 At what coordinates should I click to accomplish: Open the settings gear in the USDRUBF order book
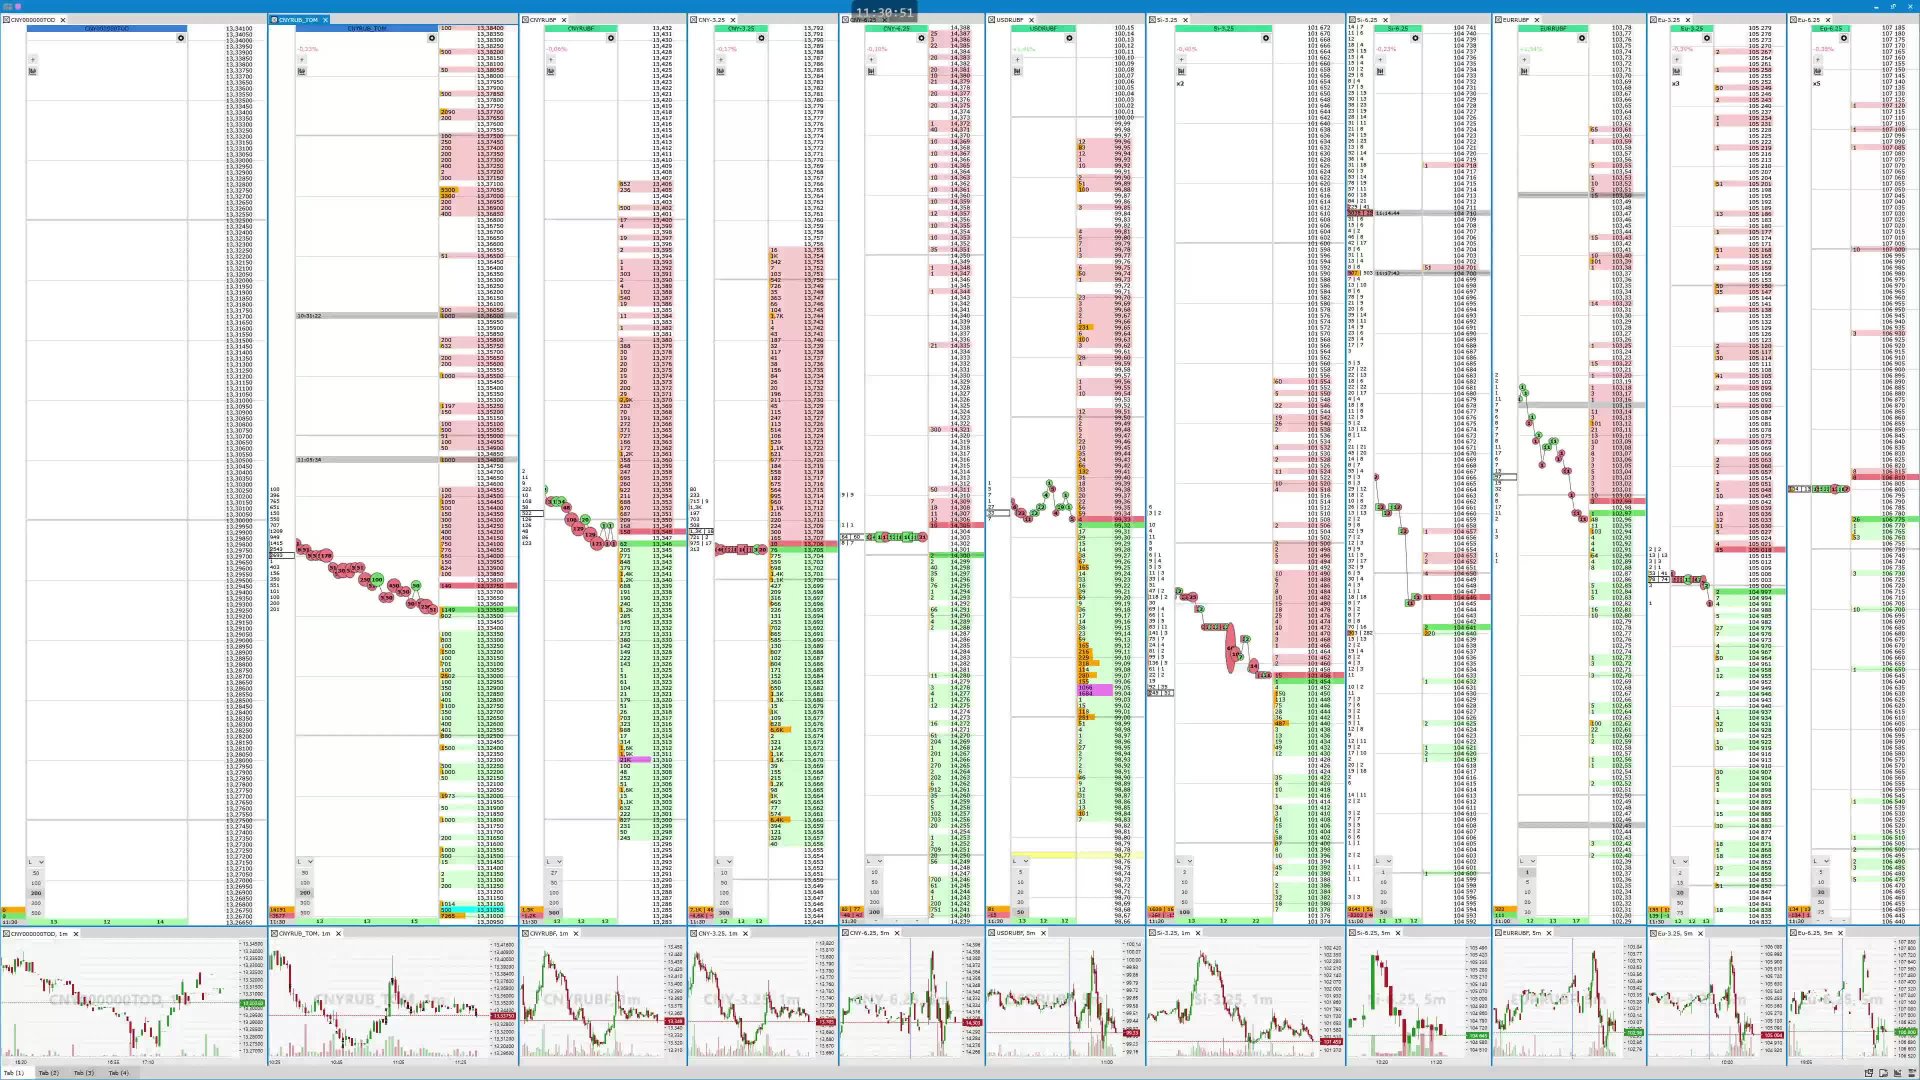tap(1069, 38)
